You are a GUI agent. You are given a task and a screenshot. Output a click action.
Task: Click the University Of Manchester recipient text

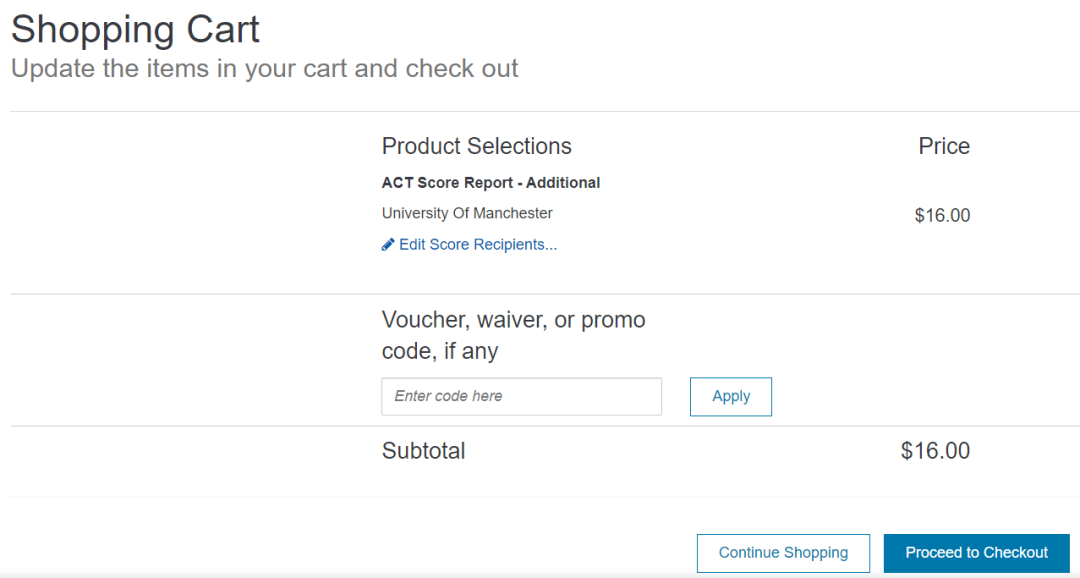[x=467, y=214]
